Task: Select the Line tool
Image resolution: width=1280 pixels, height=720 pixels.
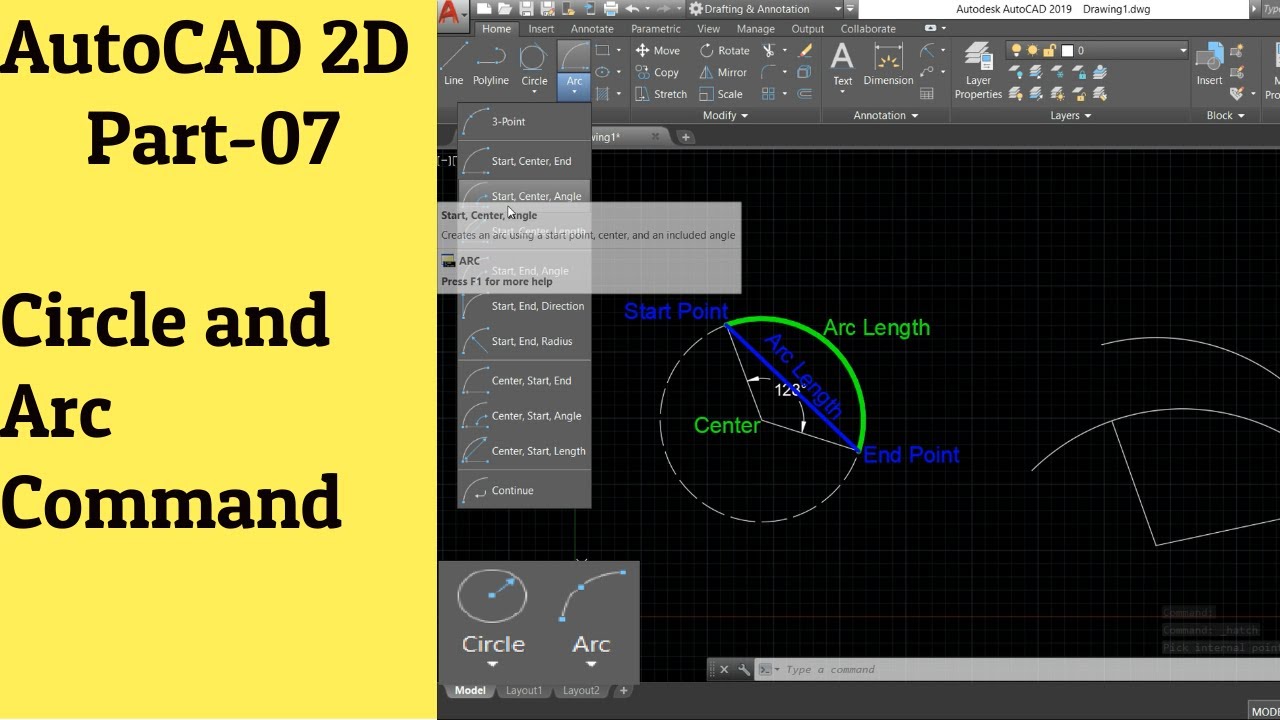Action: pos(454,62)
